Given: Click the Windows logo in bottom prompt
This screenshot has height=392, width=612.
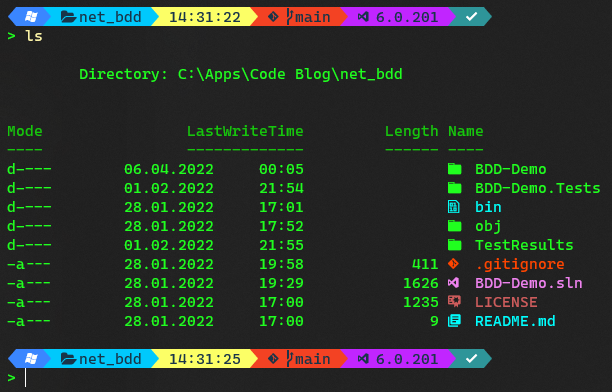Looking at the screenshot, I should (31, 358).
